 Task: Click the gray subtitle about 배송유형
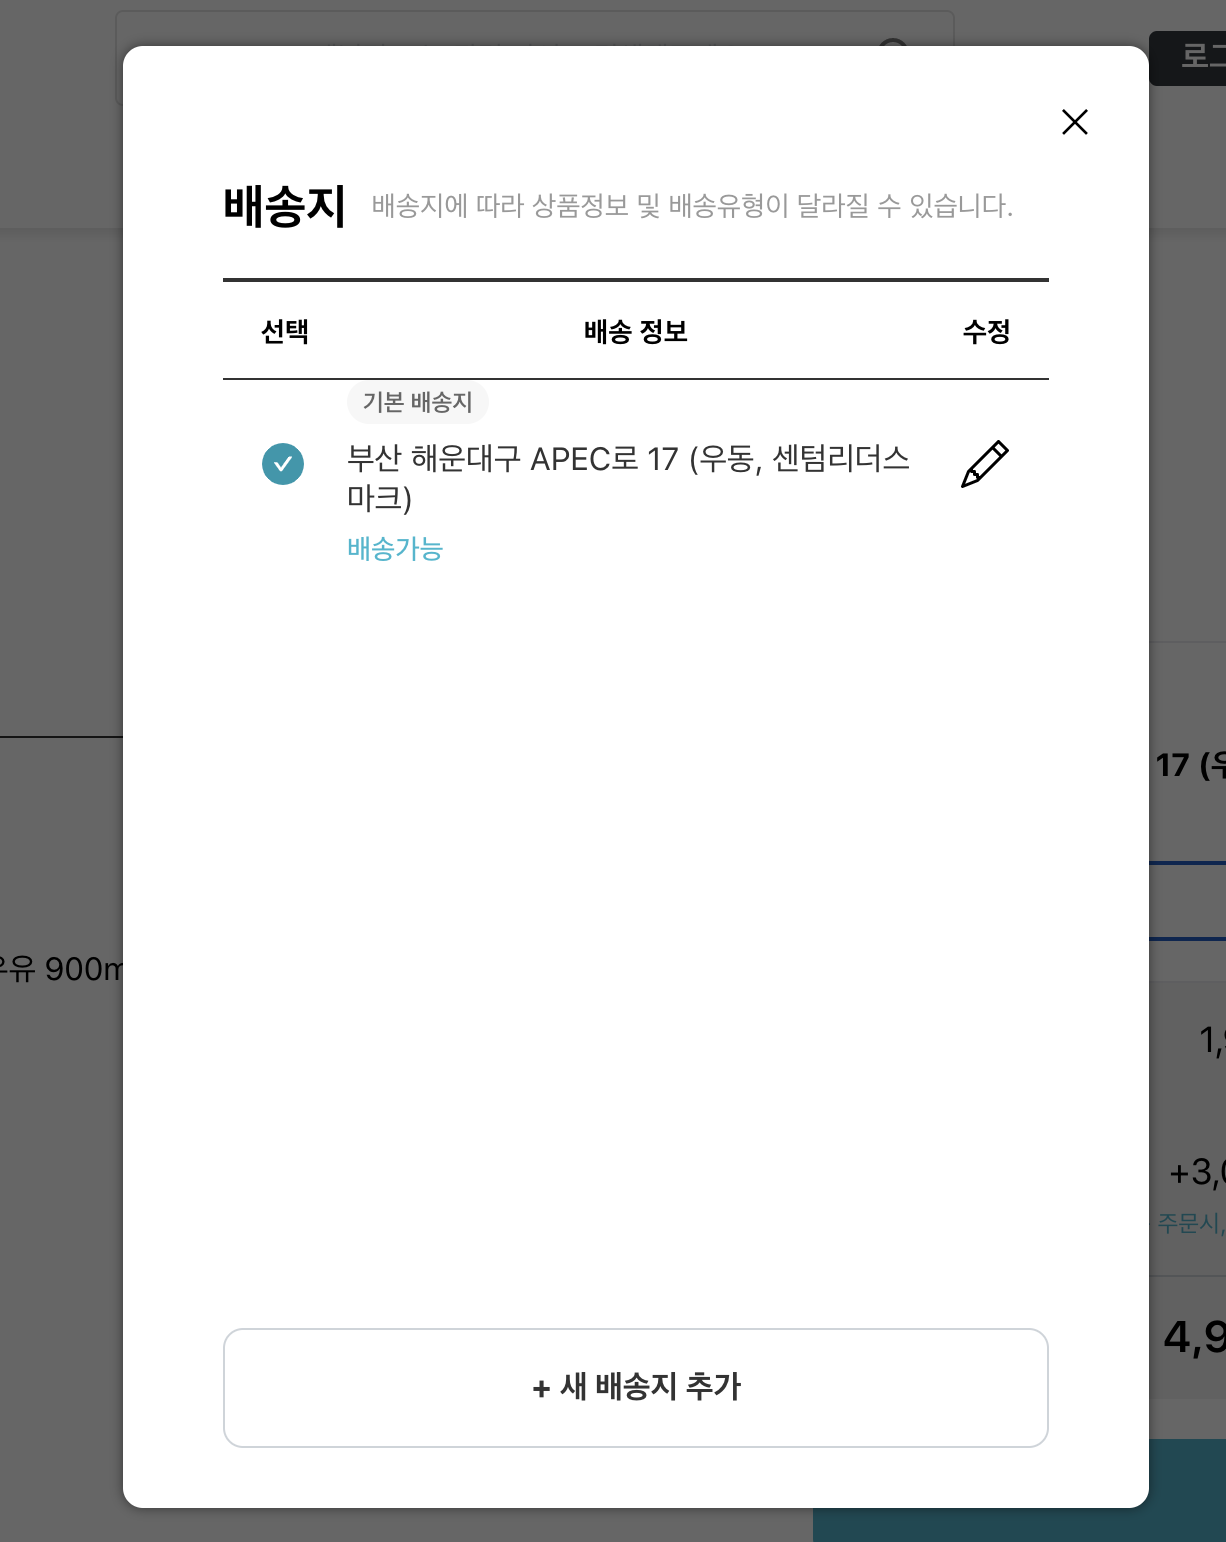tap(692, 206)
